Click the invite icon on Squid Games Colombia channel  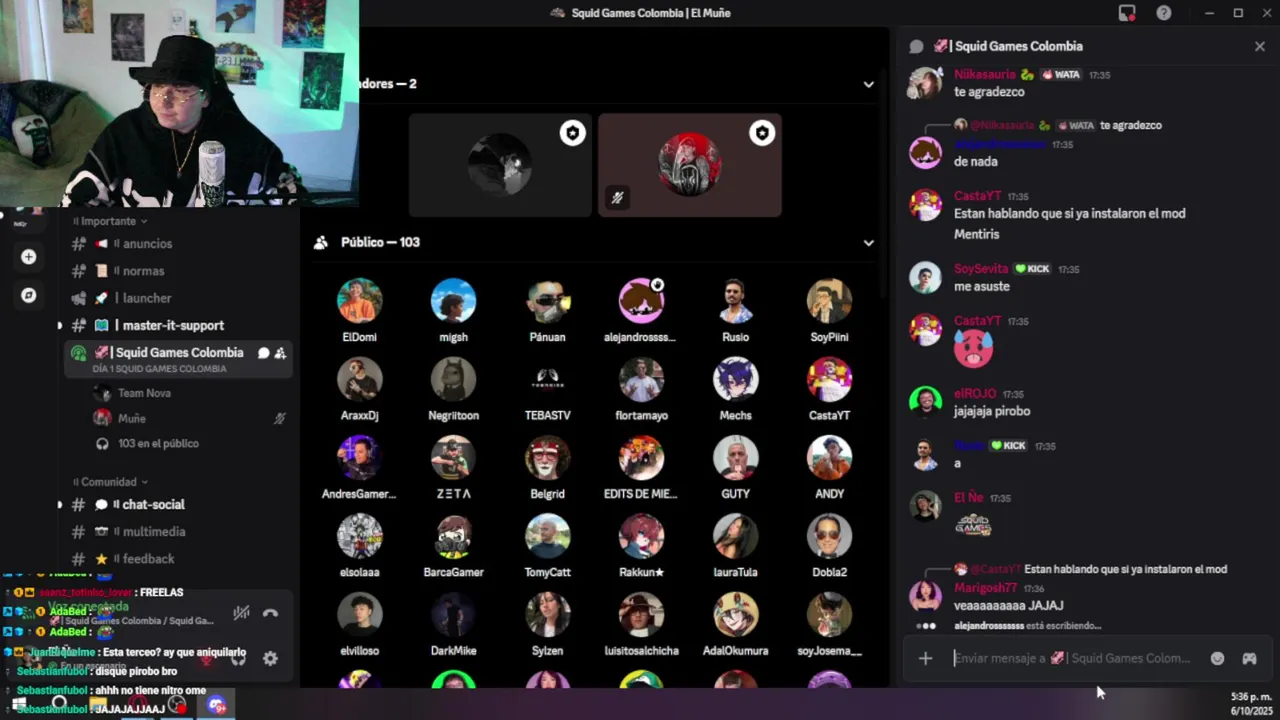point(280,353)
